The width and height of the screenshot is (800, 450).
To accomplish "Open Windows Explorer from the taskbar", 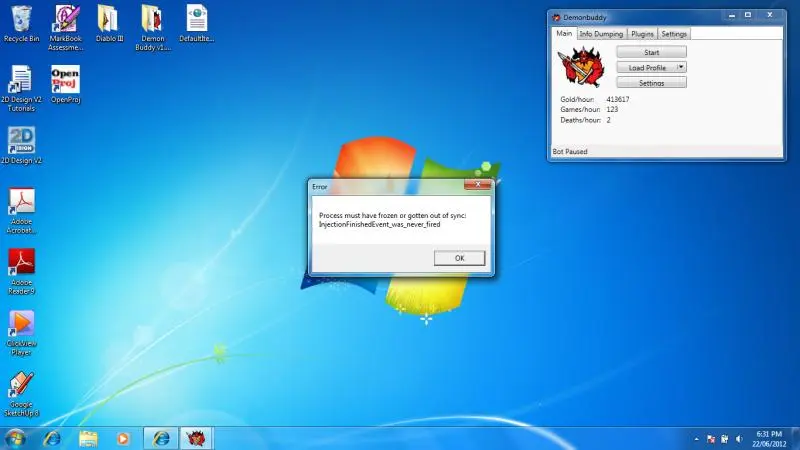I will click(x=88, y=438).
